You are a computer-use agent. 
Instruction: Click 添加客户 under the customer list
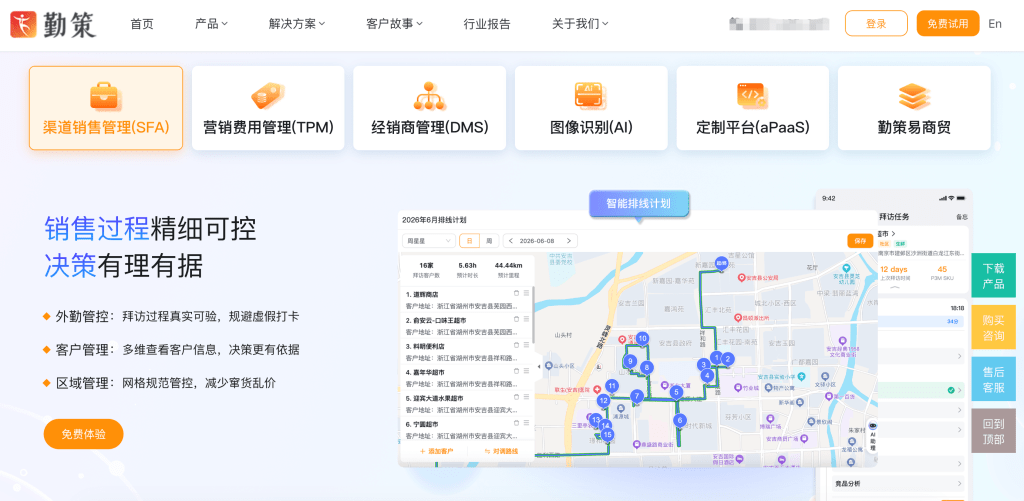pos(436,451)
